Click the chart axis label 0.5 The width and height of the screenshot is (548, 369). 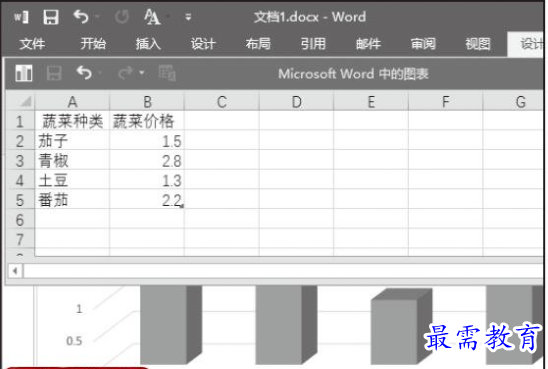click(x=74, y=341)
